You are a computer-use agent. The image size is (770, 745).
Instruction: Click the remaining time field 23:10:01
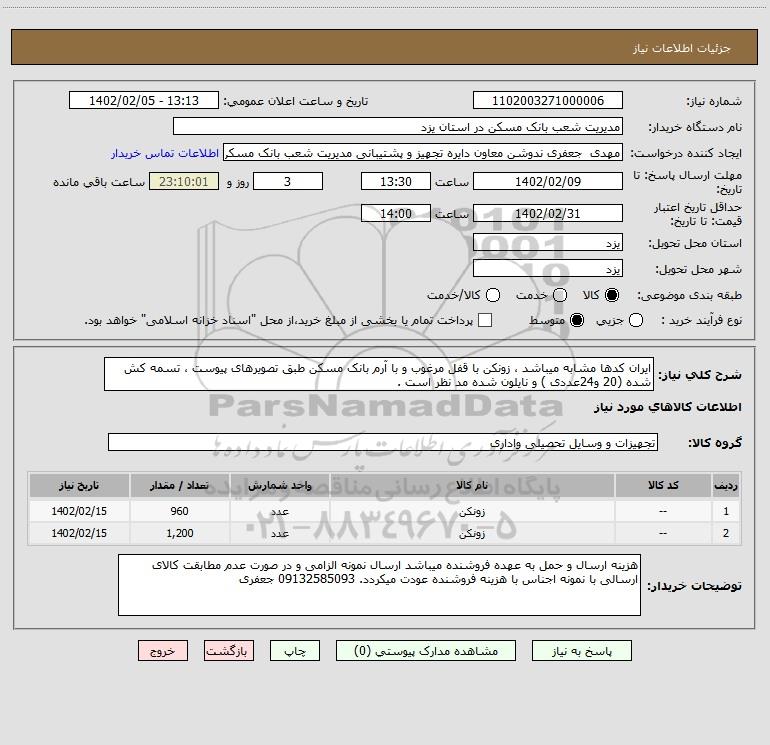click(x=184, y=182)
